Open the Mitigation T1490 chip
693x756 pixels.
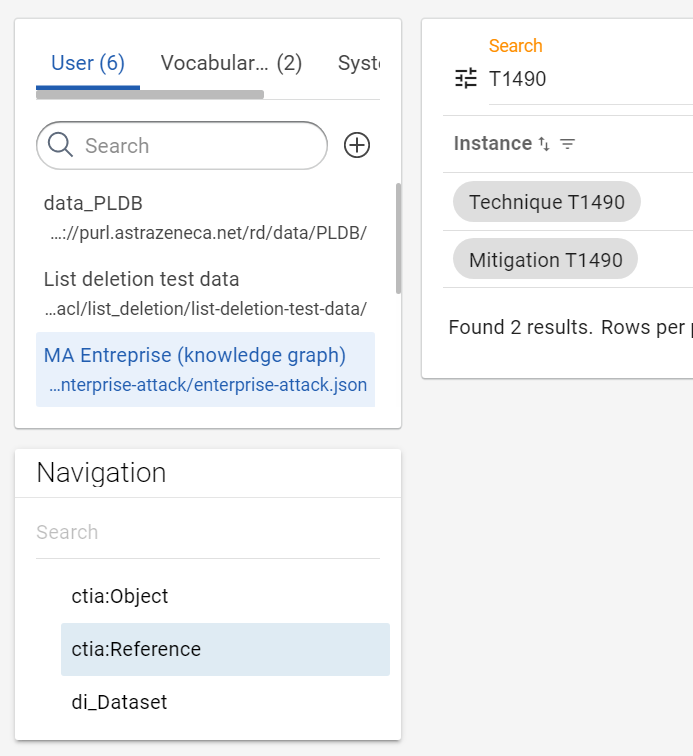pos(545,260)
